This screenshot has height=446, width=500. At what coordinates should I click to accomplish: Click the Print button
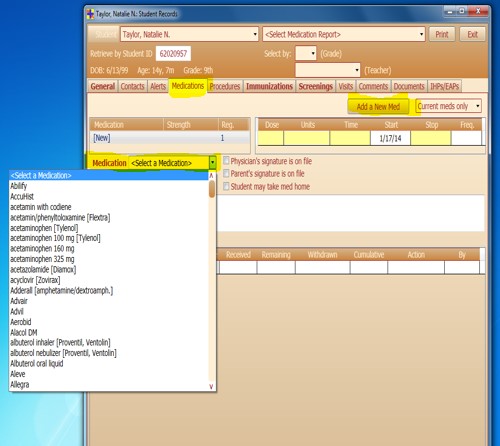click(x=442, y=34)
